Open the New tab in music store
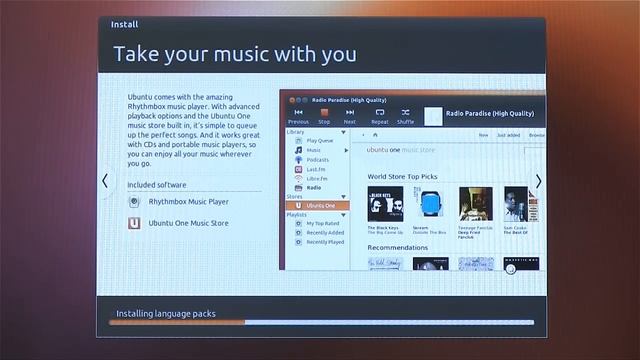This screenshot has width=640, height=360. click(483, 135)
